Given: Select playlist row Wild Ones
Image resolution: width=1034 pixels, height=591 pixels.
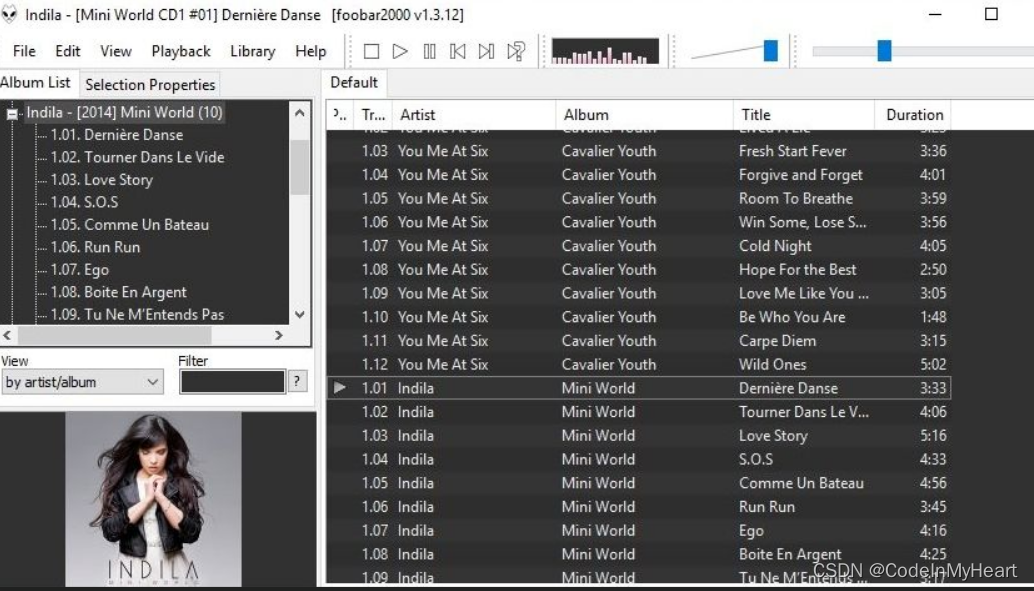Looking at the screenshot, I should pyautogui.click(x=638, y=365).
